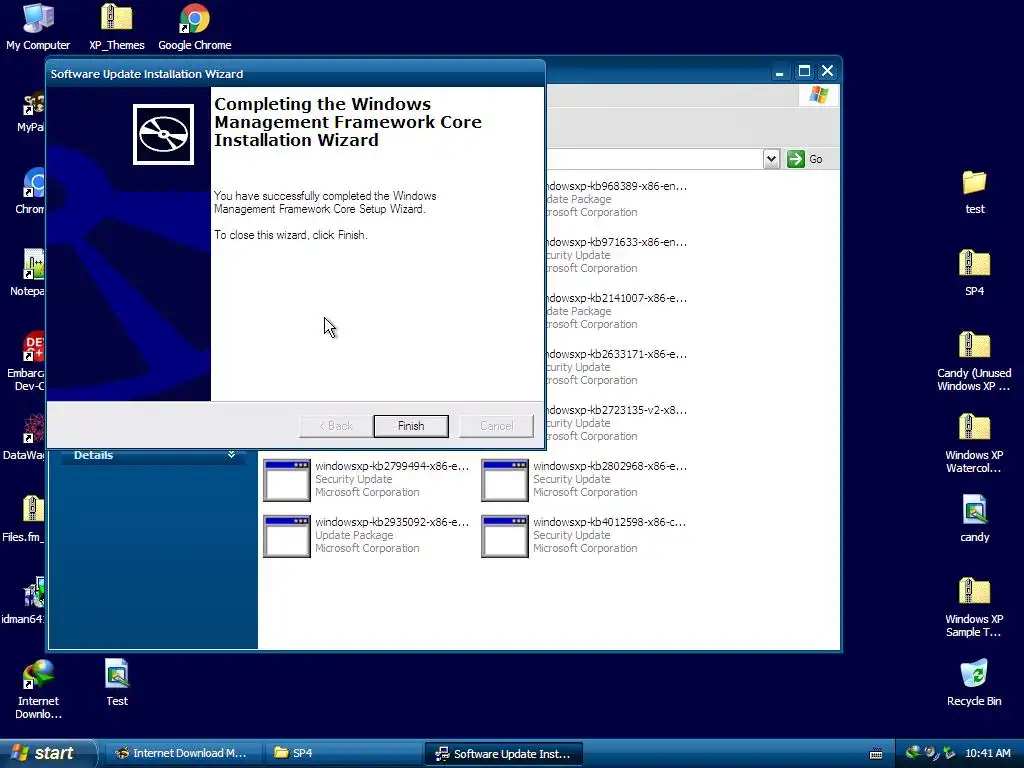This screenshot has width=1024, height=768.
Task: Click the Windows flag logo in explorer
Action: click(818, 95)
